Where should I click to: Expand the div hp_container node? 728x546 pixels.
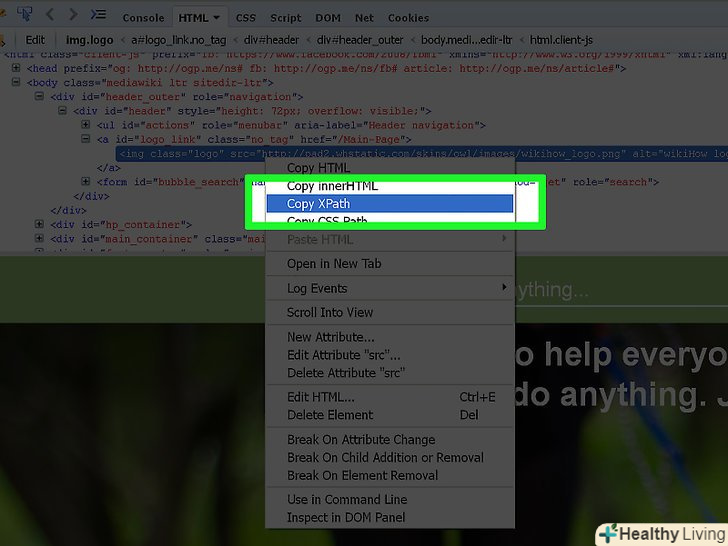click(x=39, y=224)
